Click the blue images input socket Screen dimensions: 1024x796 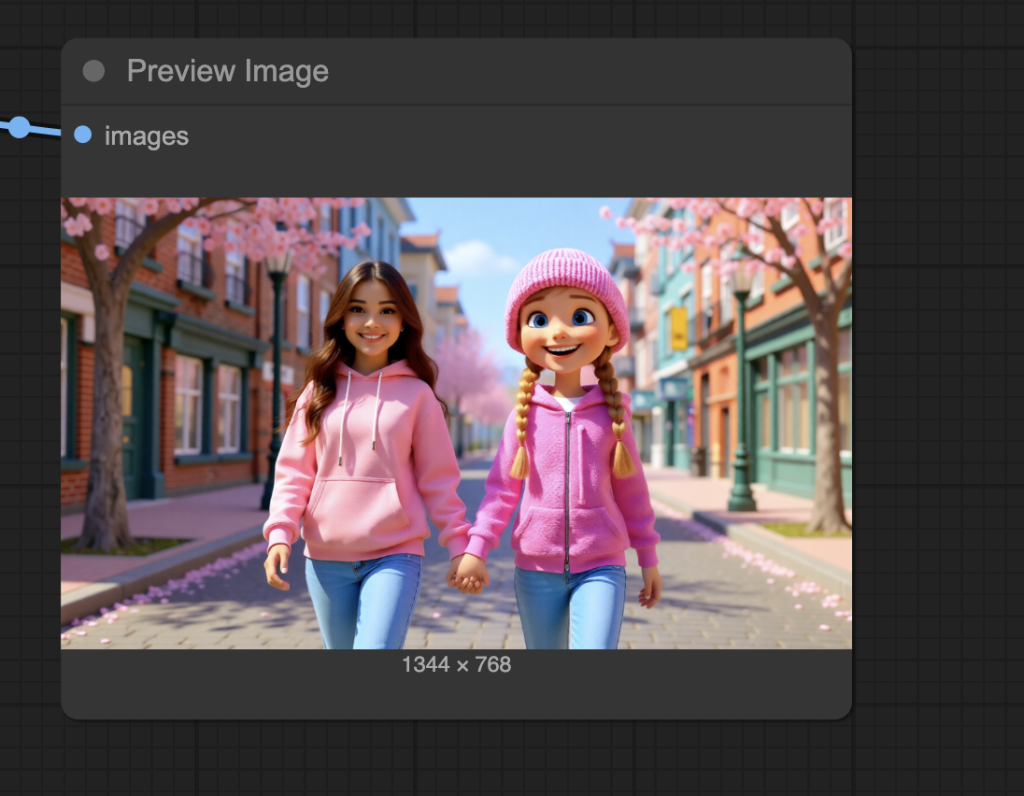point(83,135)
